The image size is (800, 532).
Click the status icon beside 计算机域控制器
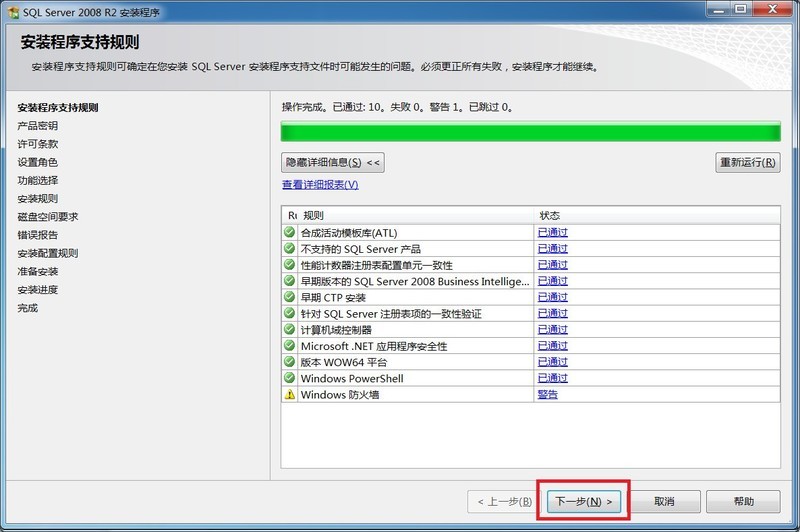point(290,330)
